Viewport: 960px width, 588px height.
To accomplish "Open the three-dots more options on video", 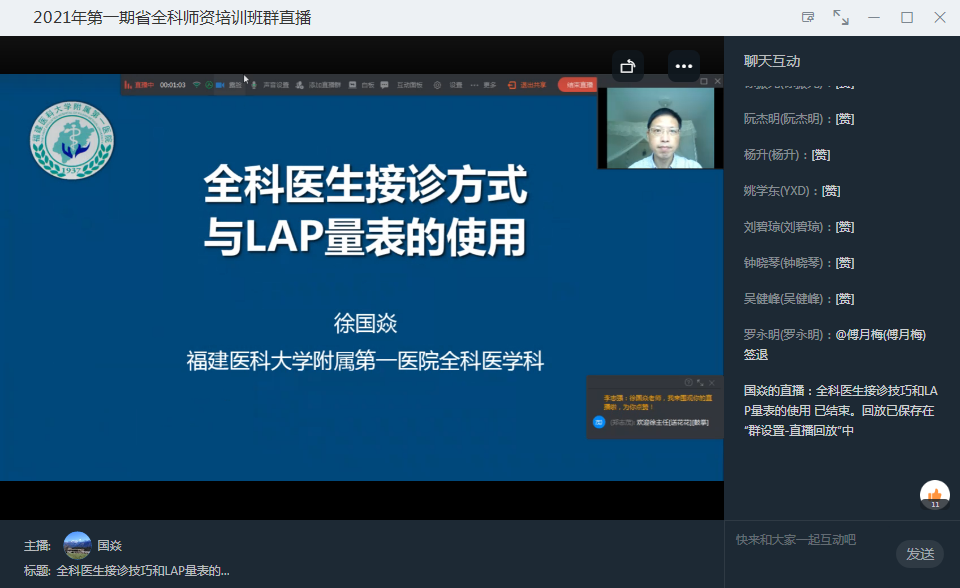I will click(684, 66).
